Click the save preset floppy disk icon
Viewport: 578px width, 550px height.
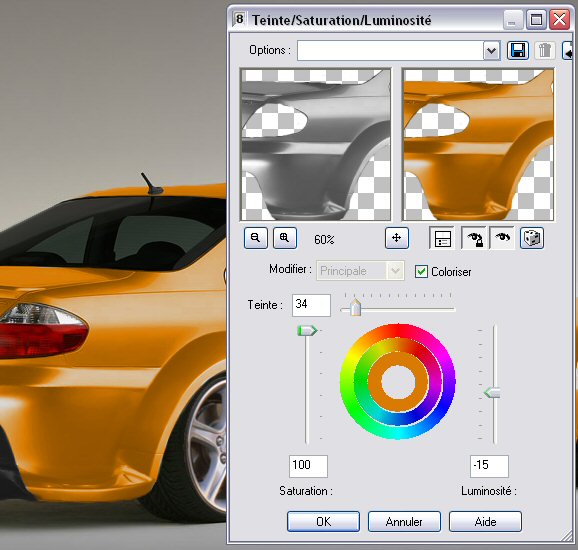[518, 51]
